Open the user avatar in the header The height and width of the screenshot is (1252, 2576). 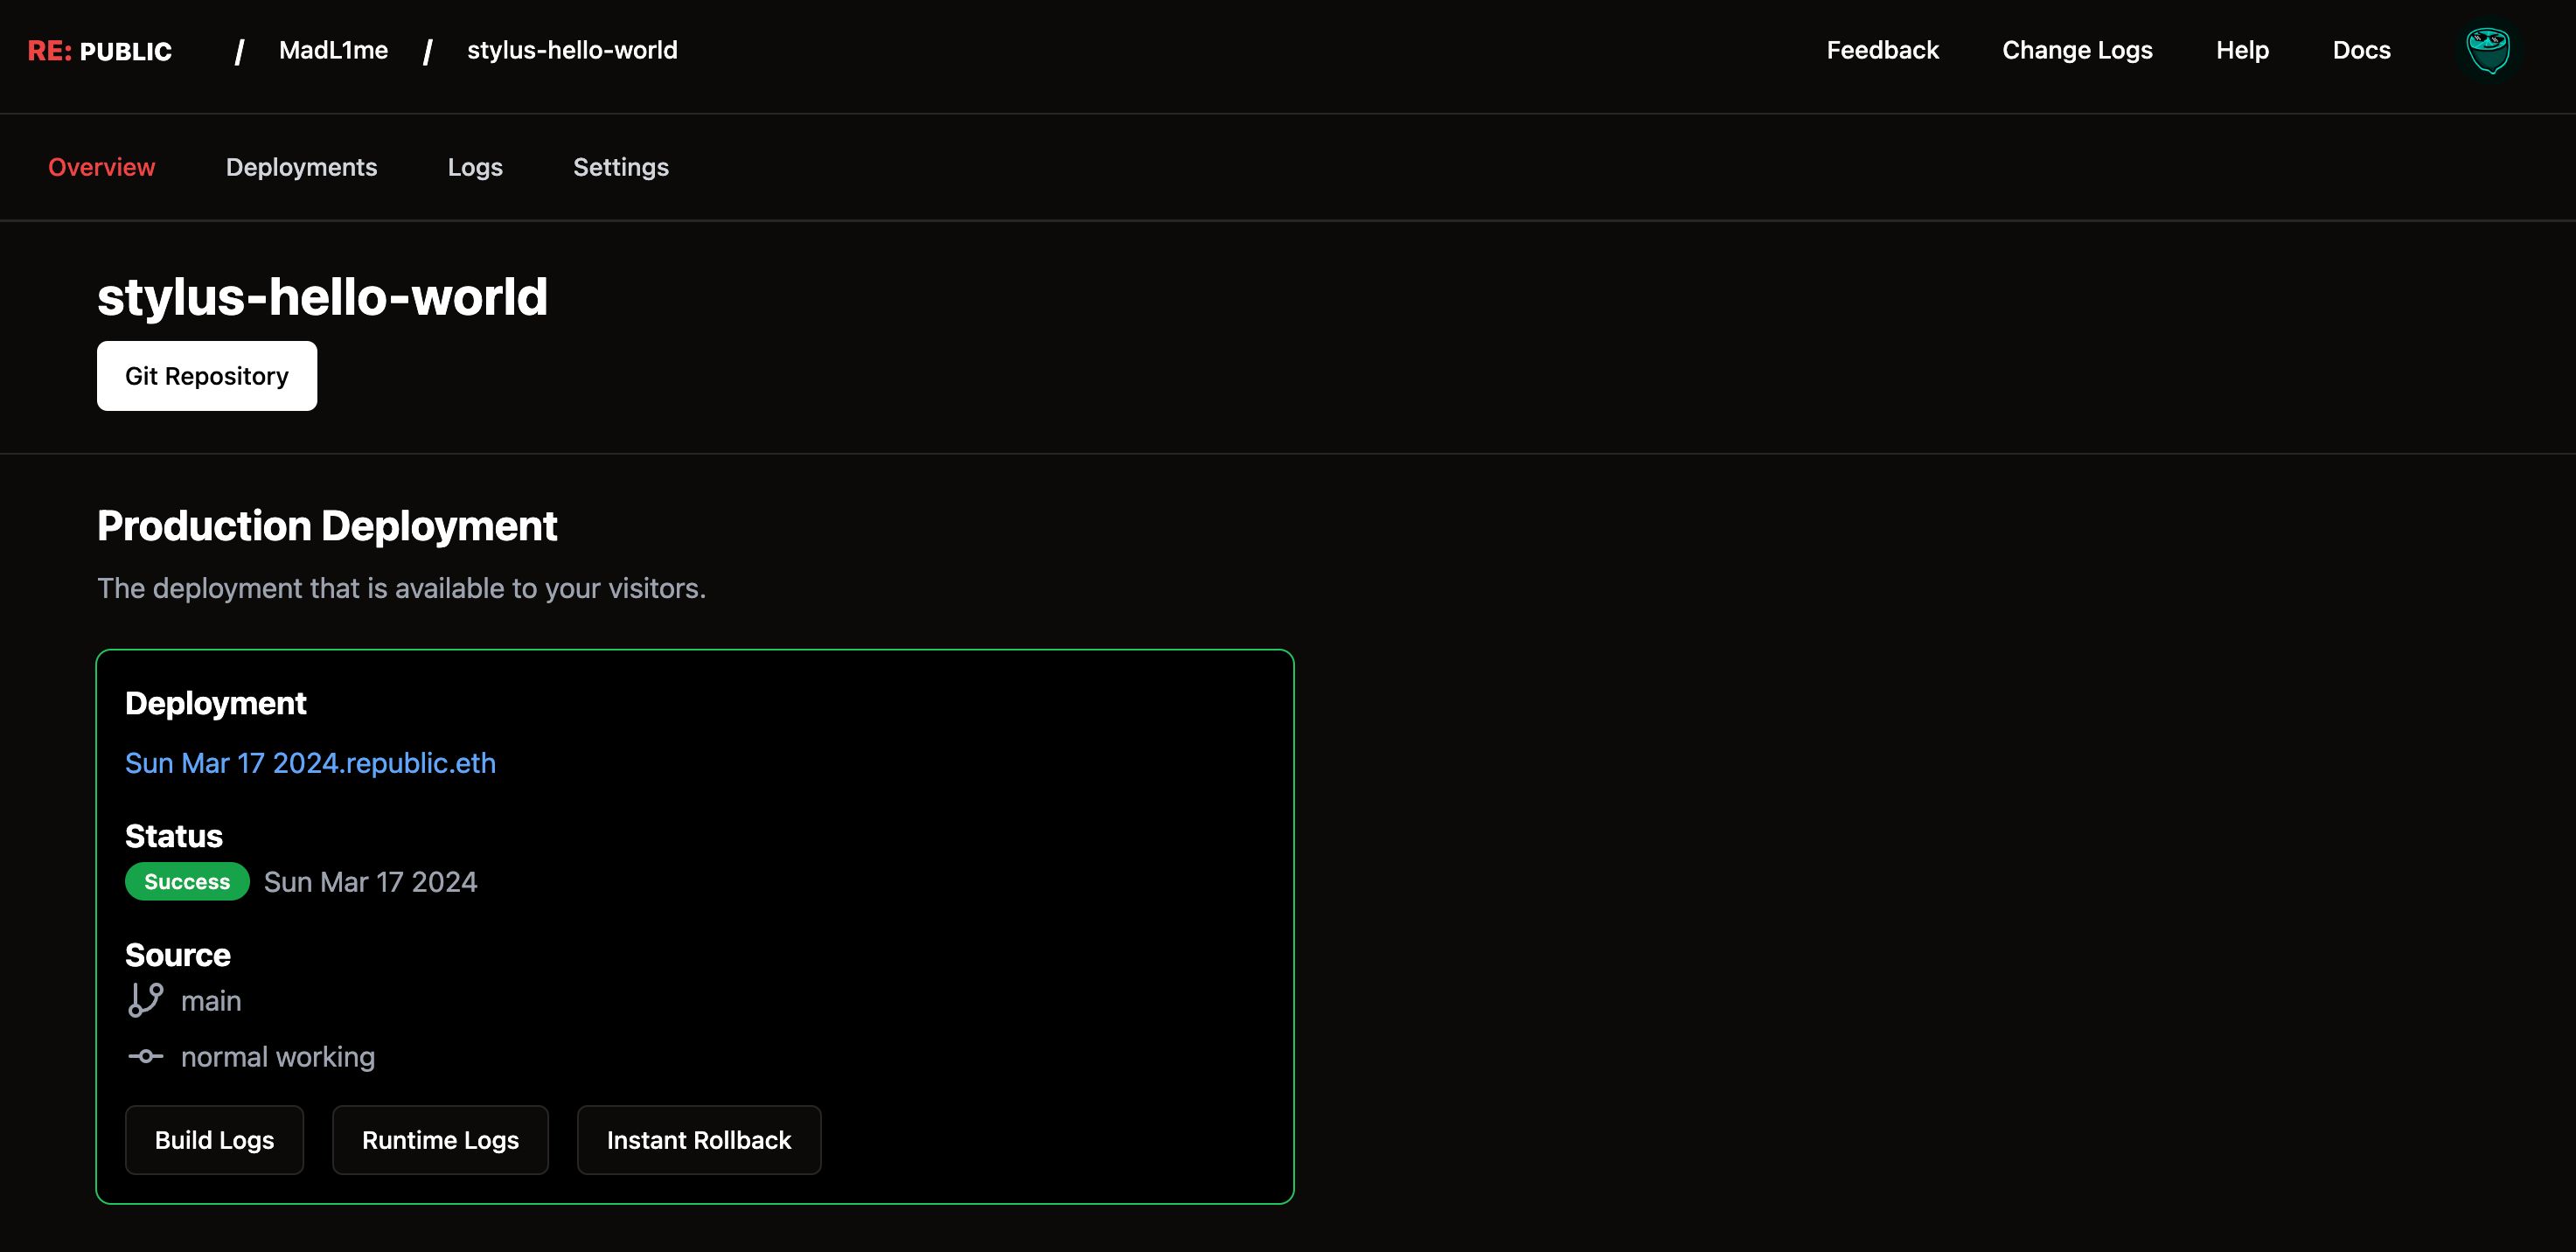click(2488, 50)
